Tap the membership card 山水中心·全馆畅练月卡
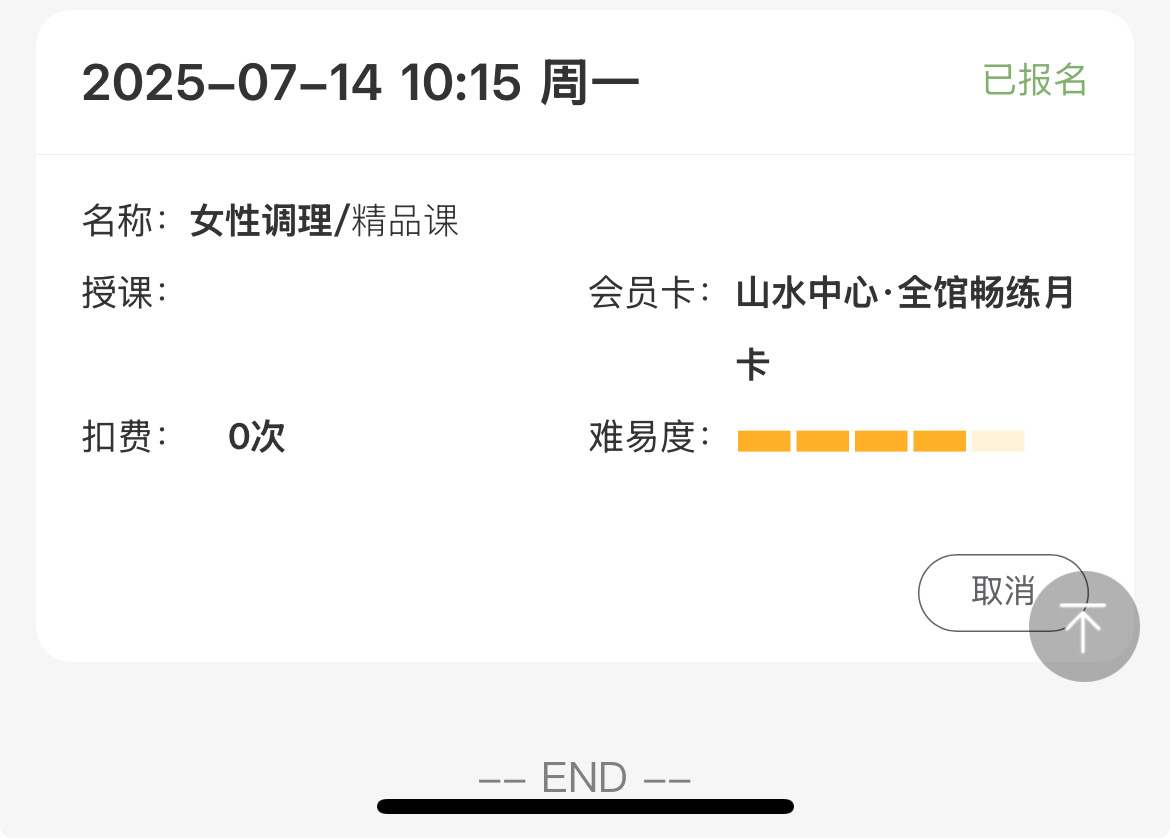The height and width of the screenshot is (838, 1170). tap(905, 328)
